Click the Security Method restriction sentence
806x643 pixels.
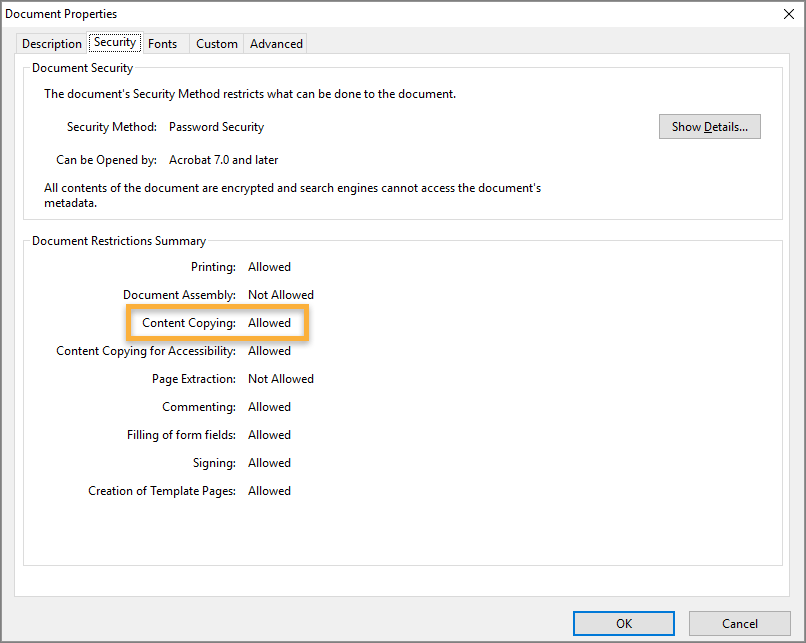(250, 94)
